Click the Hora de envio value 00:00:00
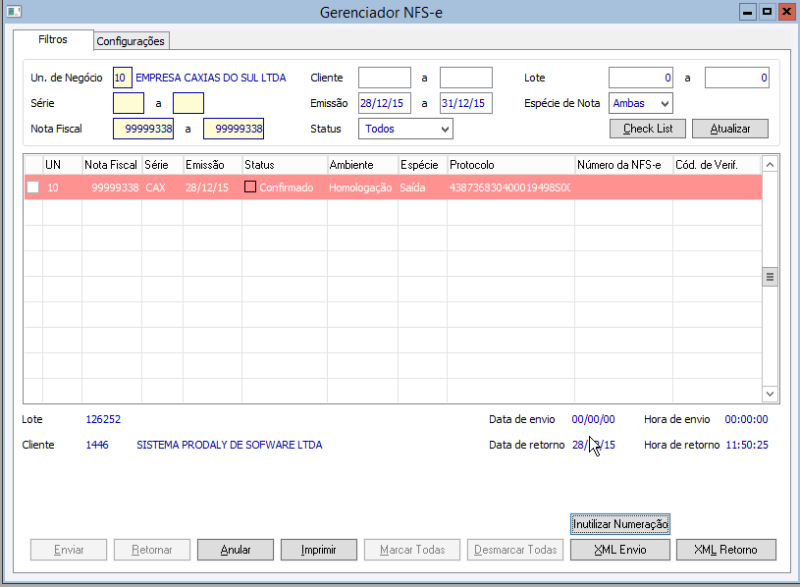800x587 pixels. tap(746, 419)
